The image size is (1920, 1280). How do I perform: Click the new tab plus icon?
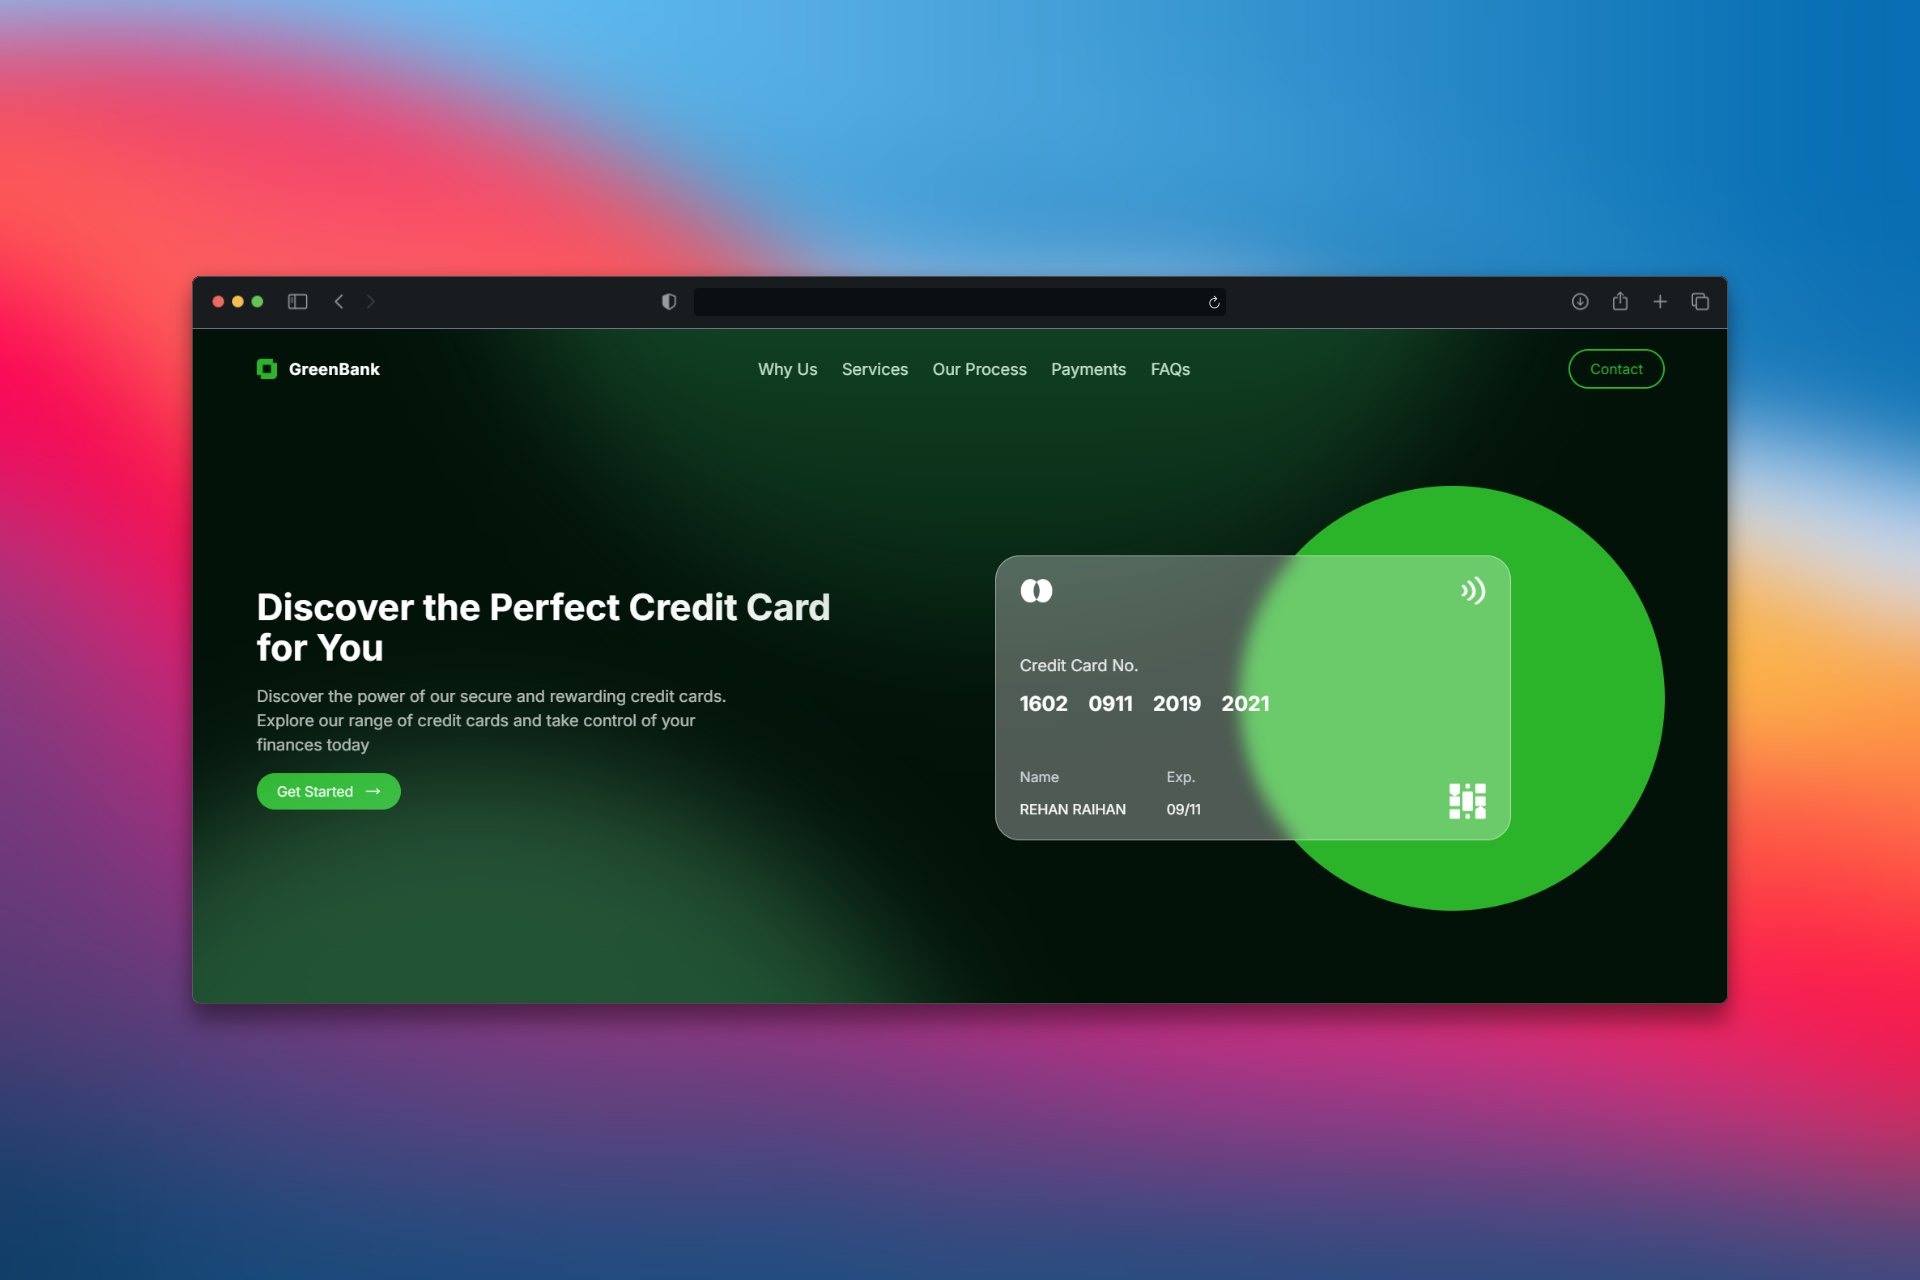click(1660, 300)
